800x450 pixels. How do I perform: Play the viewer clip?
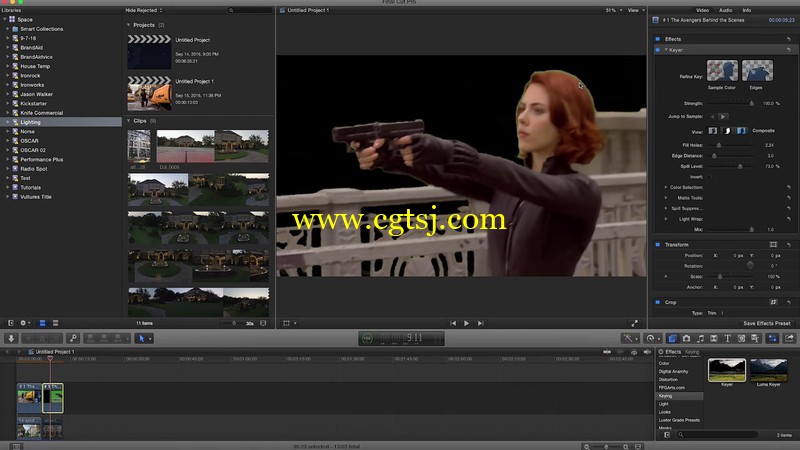pyautogui.click(x=466, y=323)
